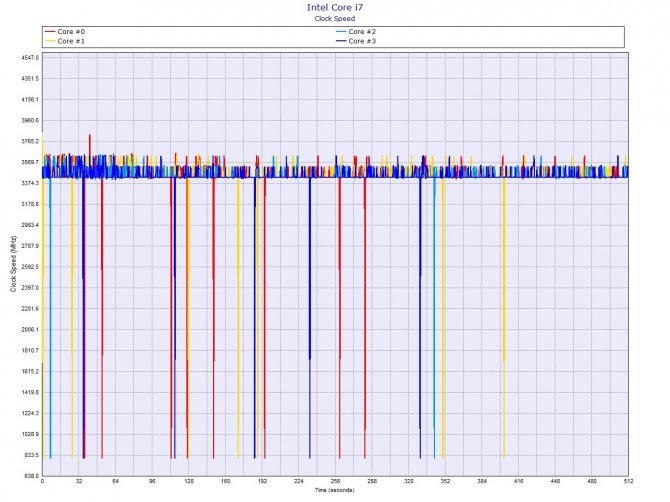
Task: Click the 4351.5 y-axis value
Action: 30,79
